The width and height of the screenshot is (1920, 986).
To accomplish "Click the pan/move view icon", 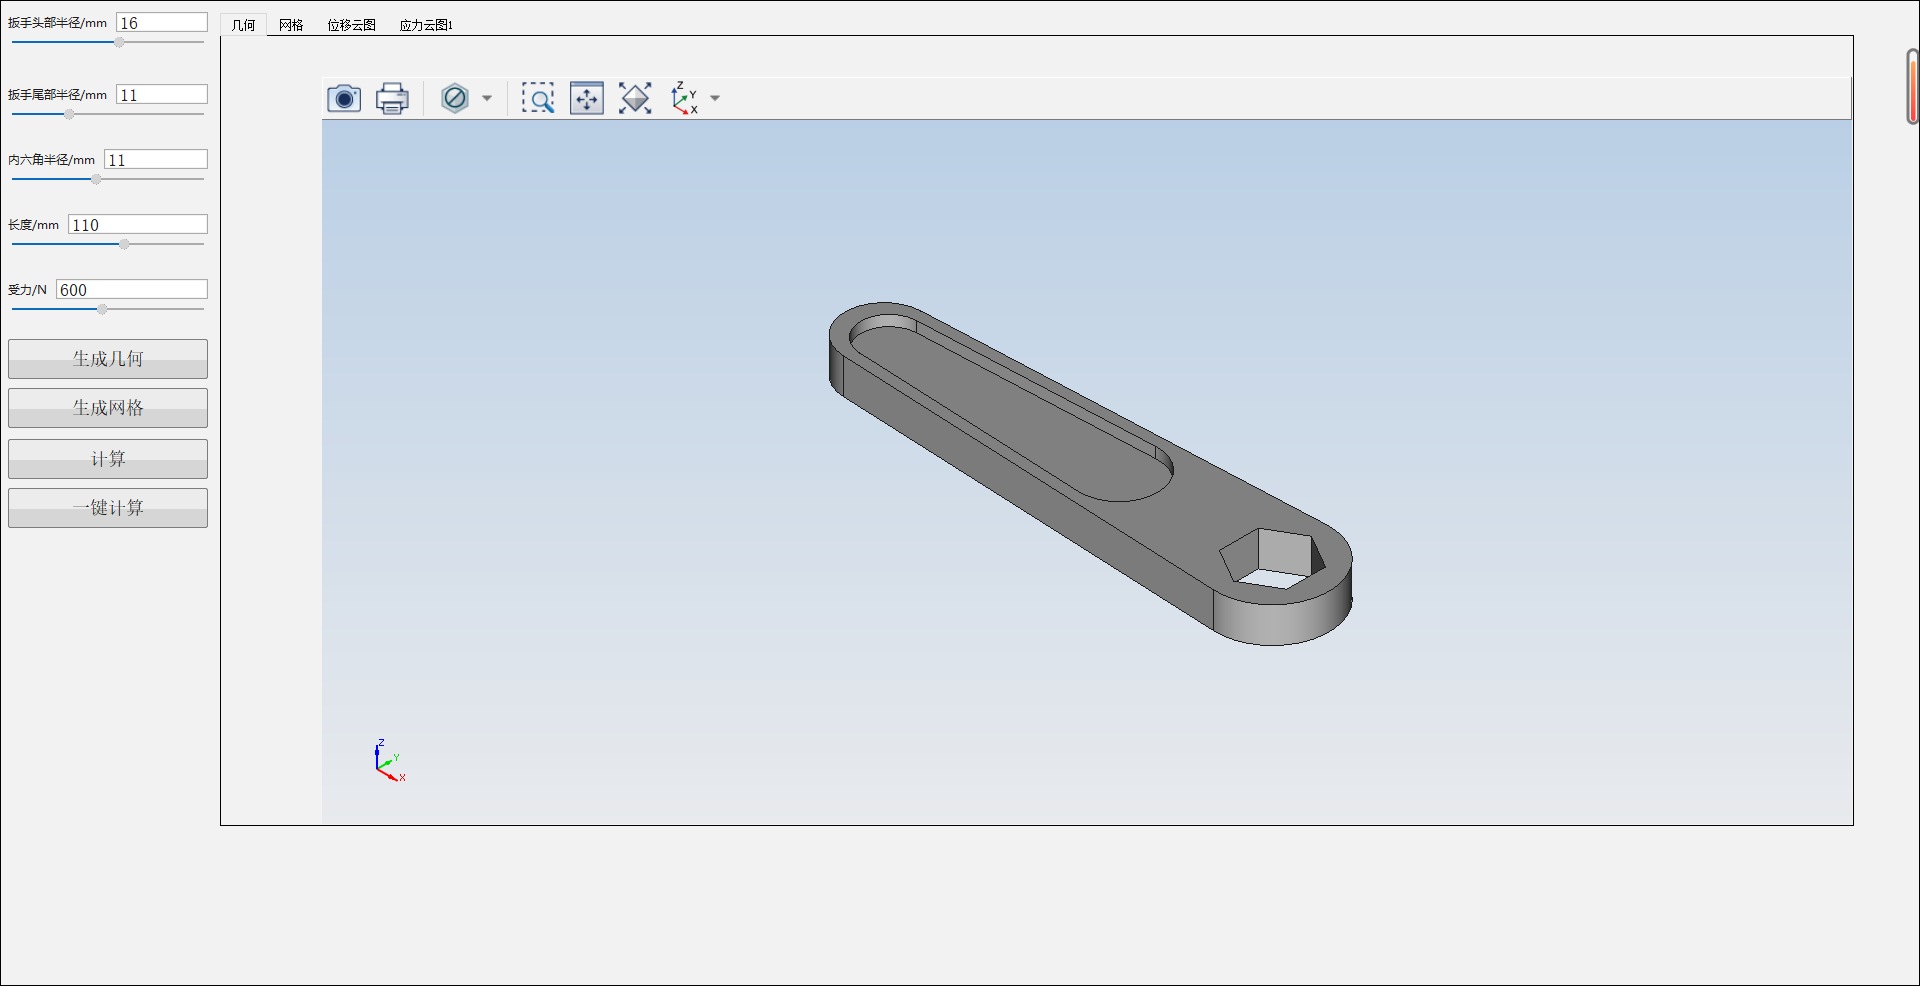I will click(587, 98).
